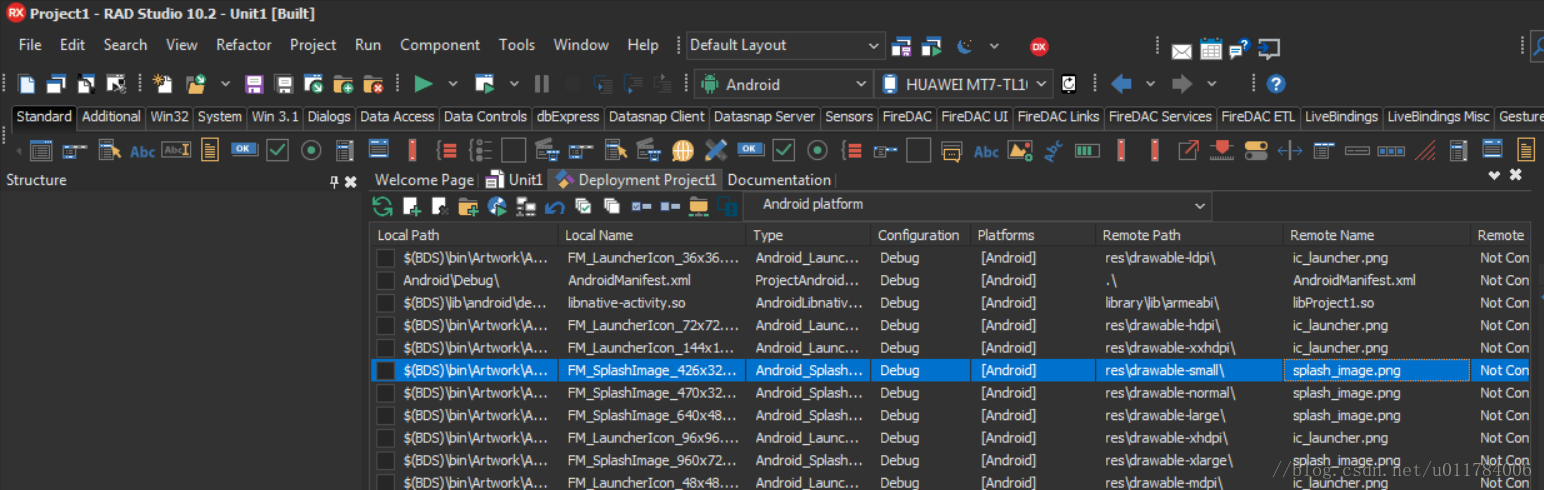This screenshot has height=490, width=1544.
Task: Click the device refresh icon beside HUAWEI
Action: (x=1069, y=84)
